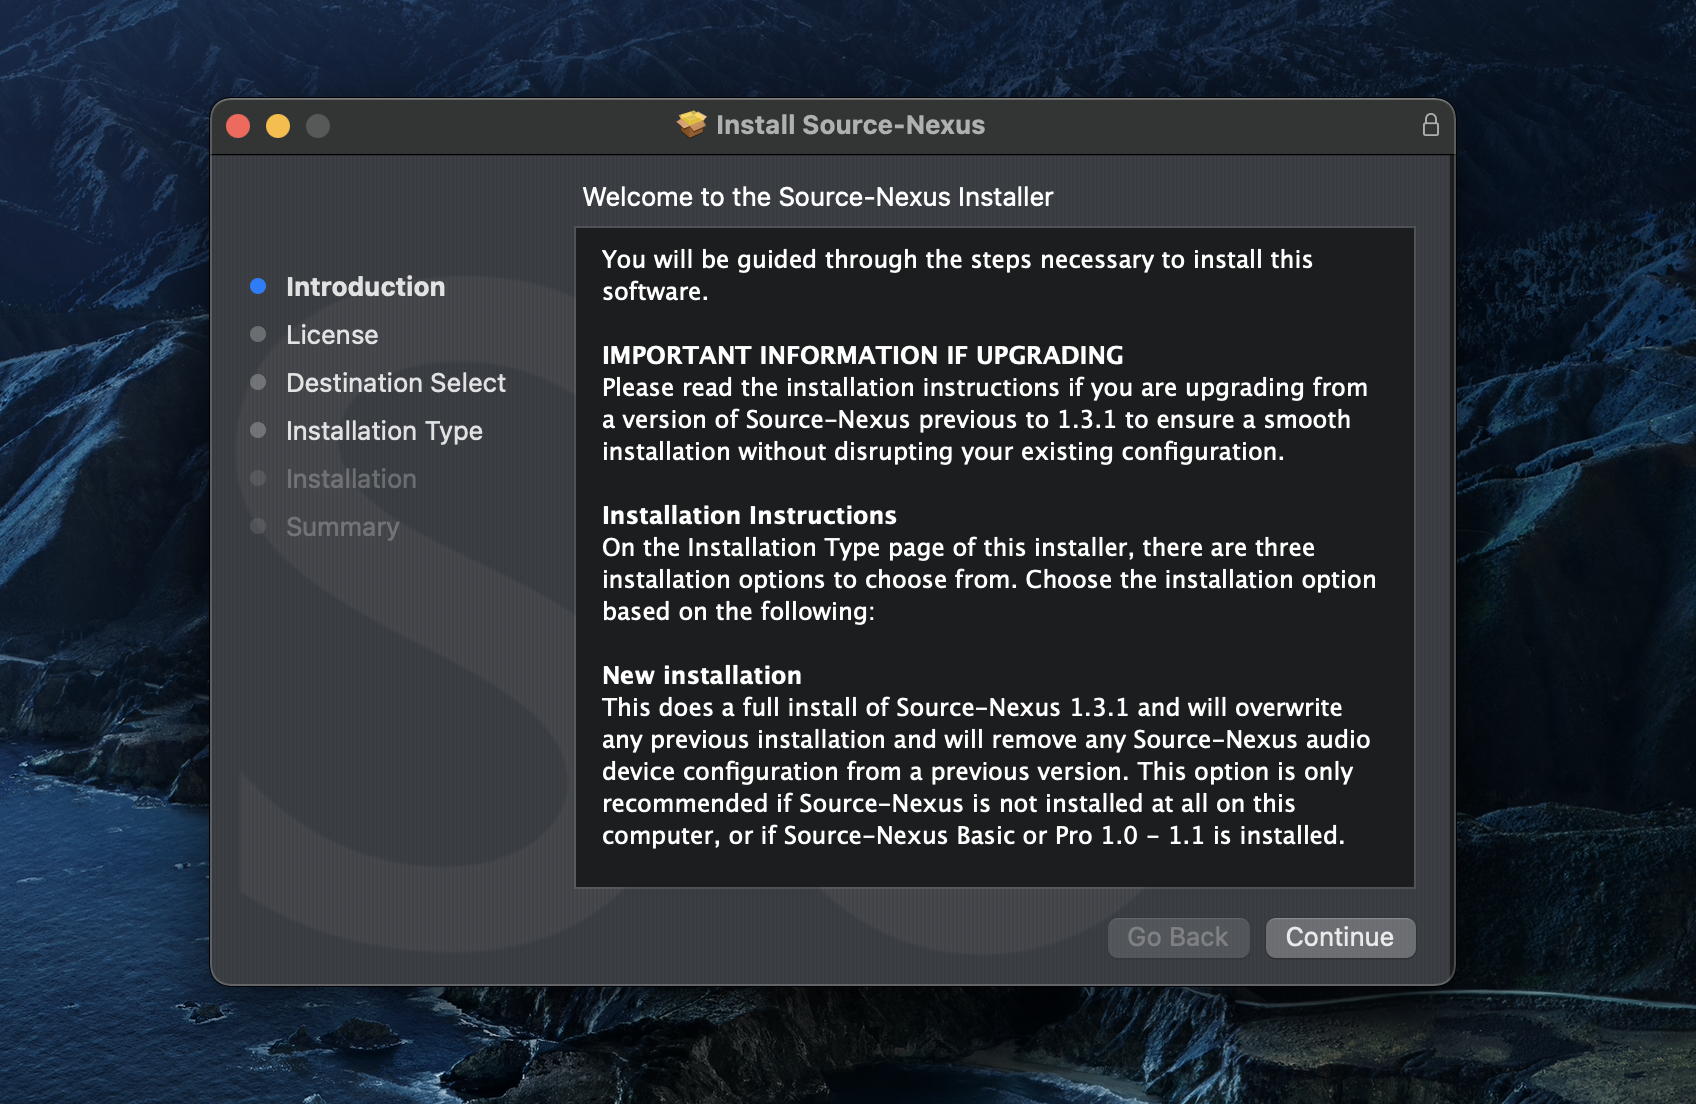Click the "New installation" heading text
1696x1104 pixels.
pyautogui.click(x=701, y=675)
